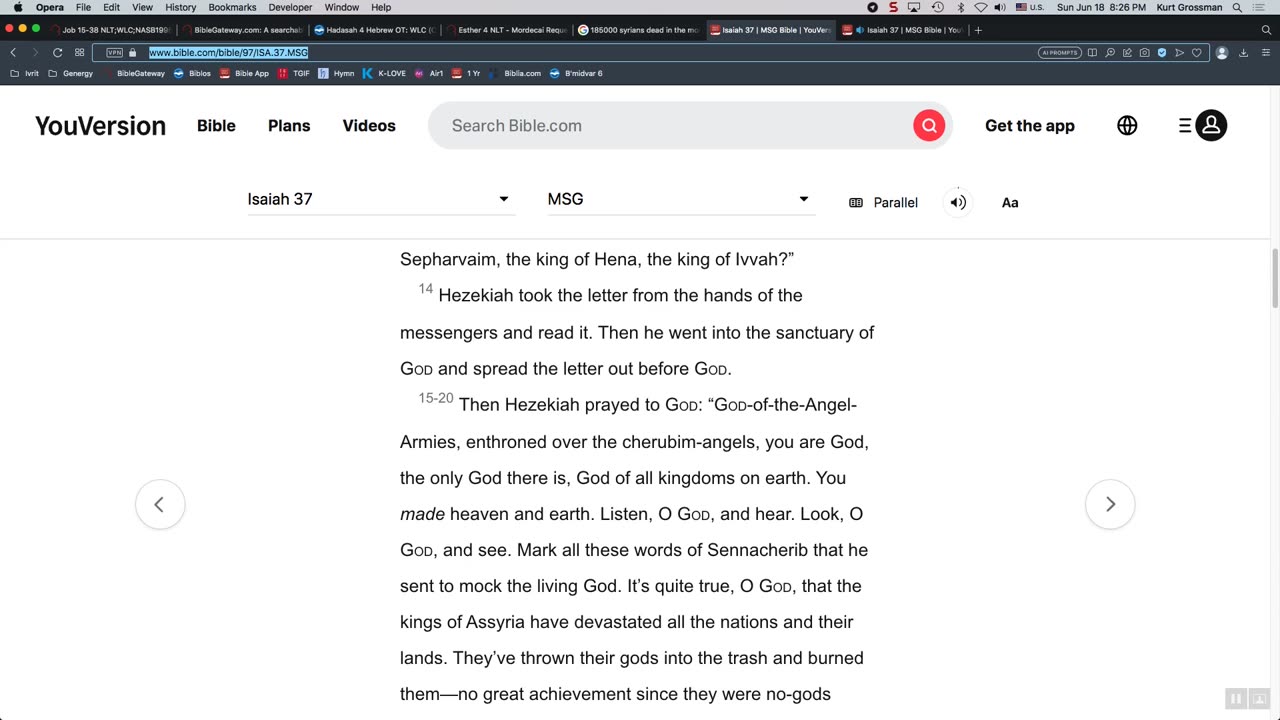Open the Opera menu in menu bar
This screenshot has height=720, width=1280.
(49, 7)
